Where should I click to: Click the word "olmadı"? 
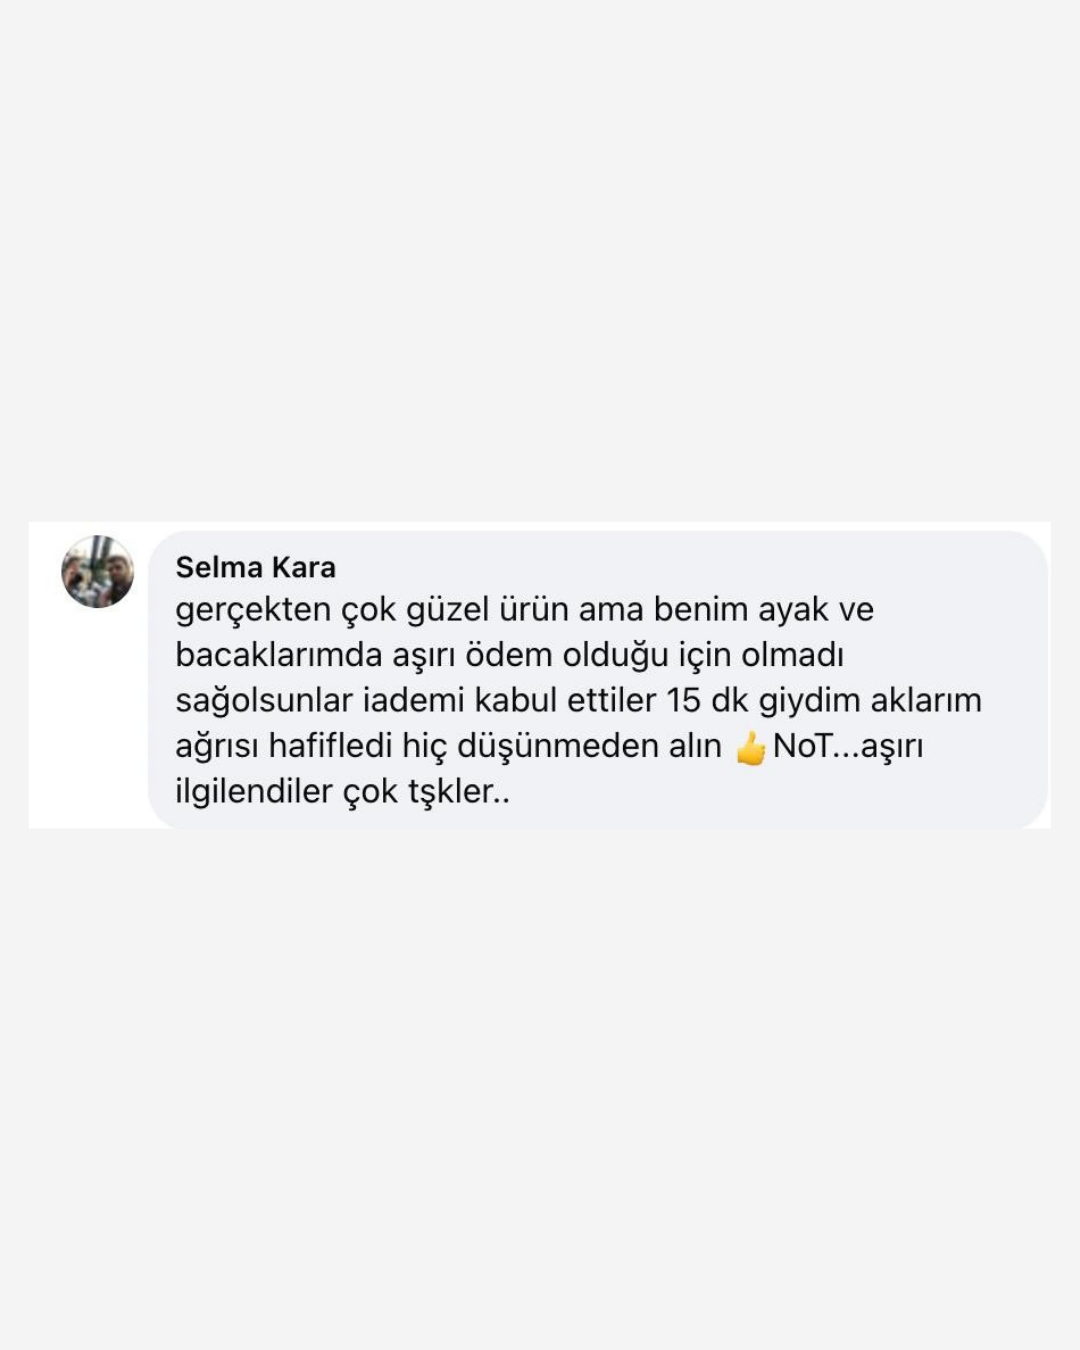[x=792, y=655]
